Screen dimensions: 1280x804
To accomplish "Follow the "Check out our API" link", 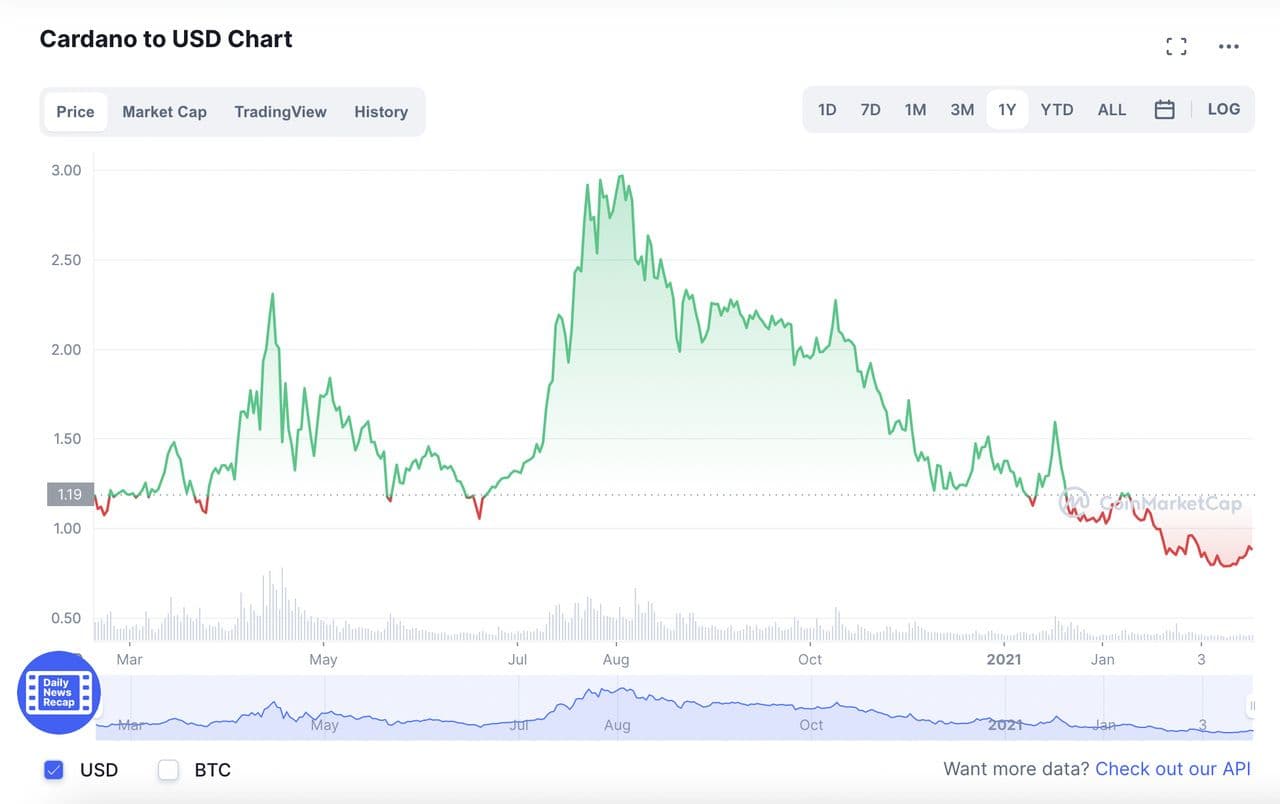I will tap(1173, 769).
